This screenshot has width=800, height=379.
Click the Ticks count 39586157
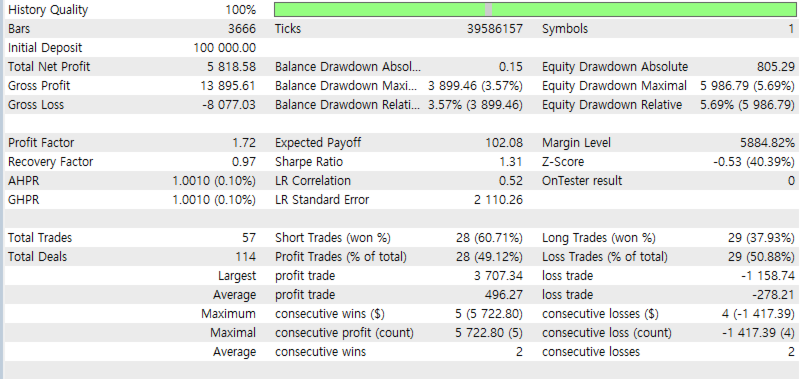pyautogui.click(x=495, y=29)
